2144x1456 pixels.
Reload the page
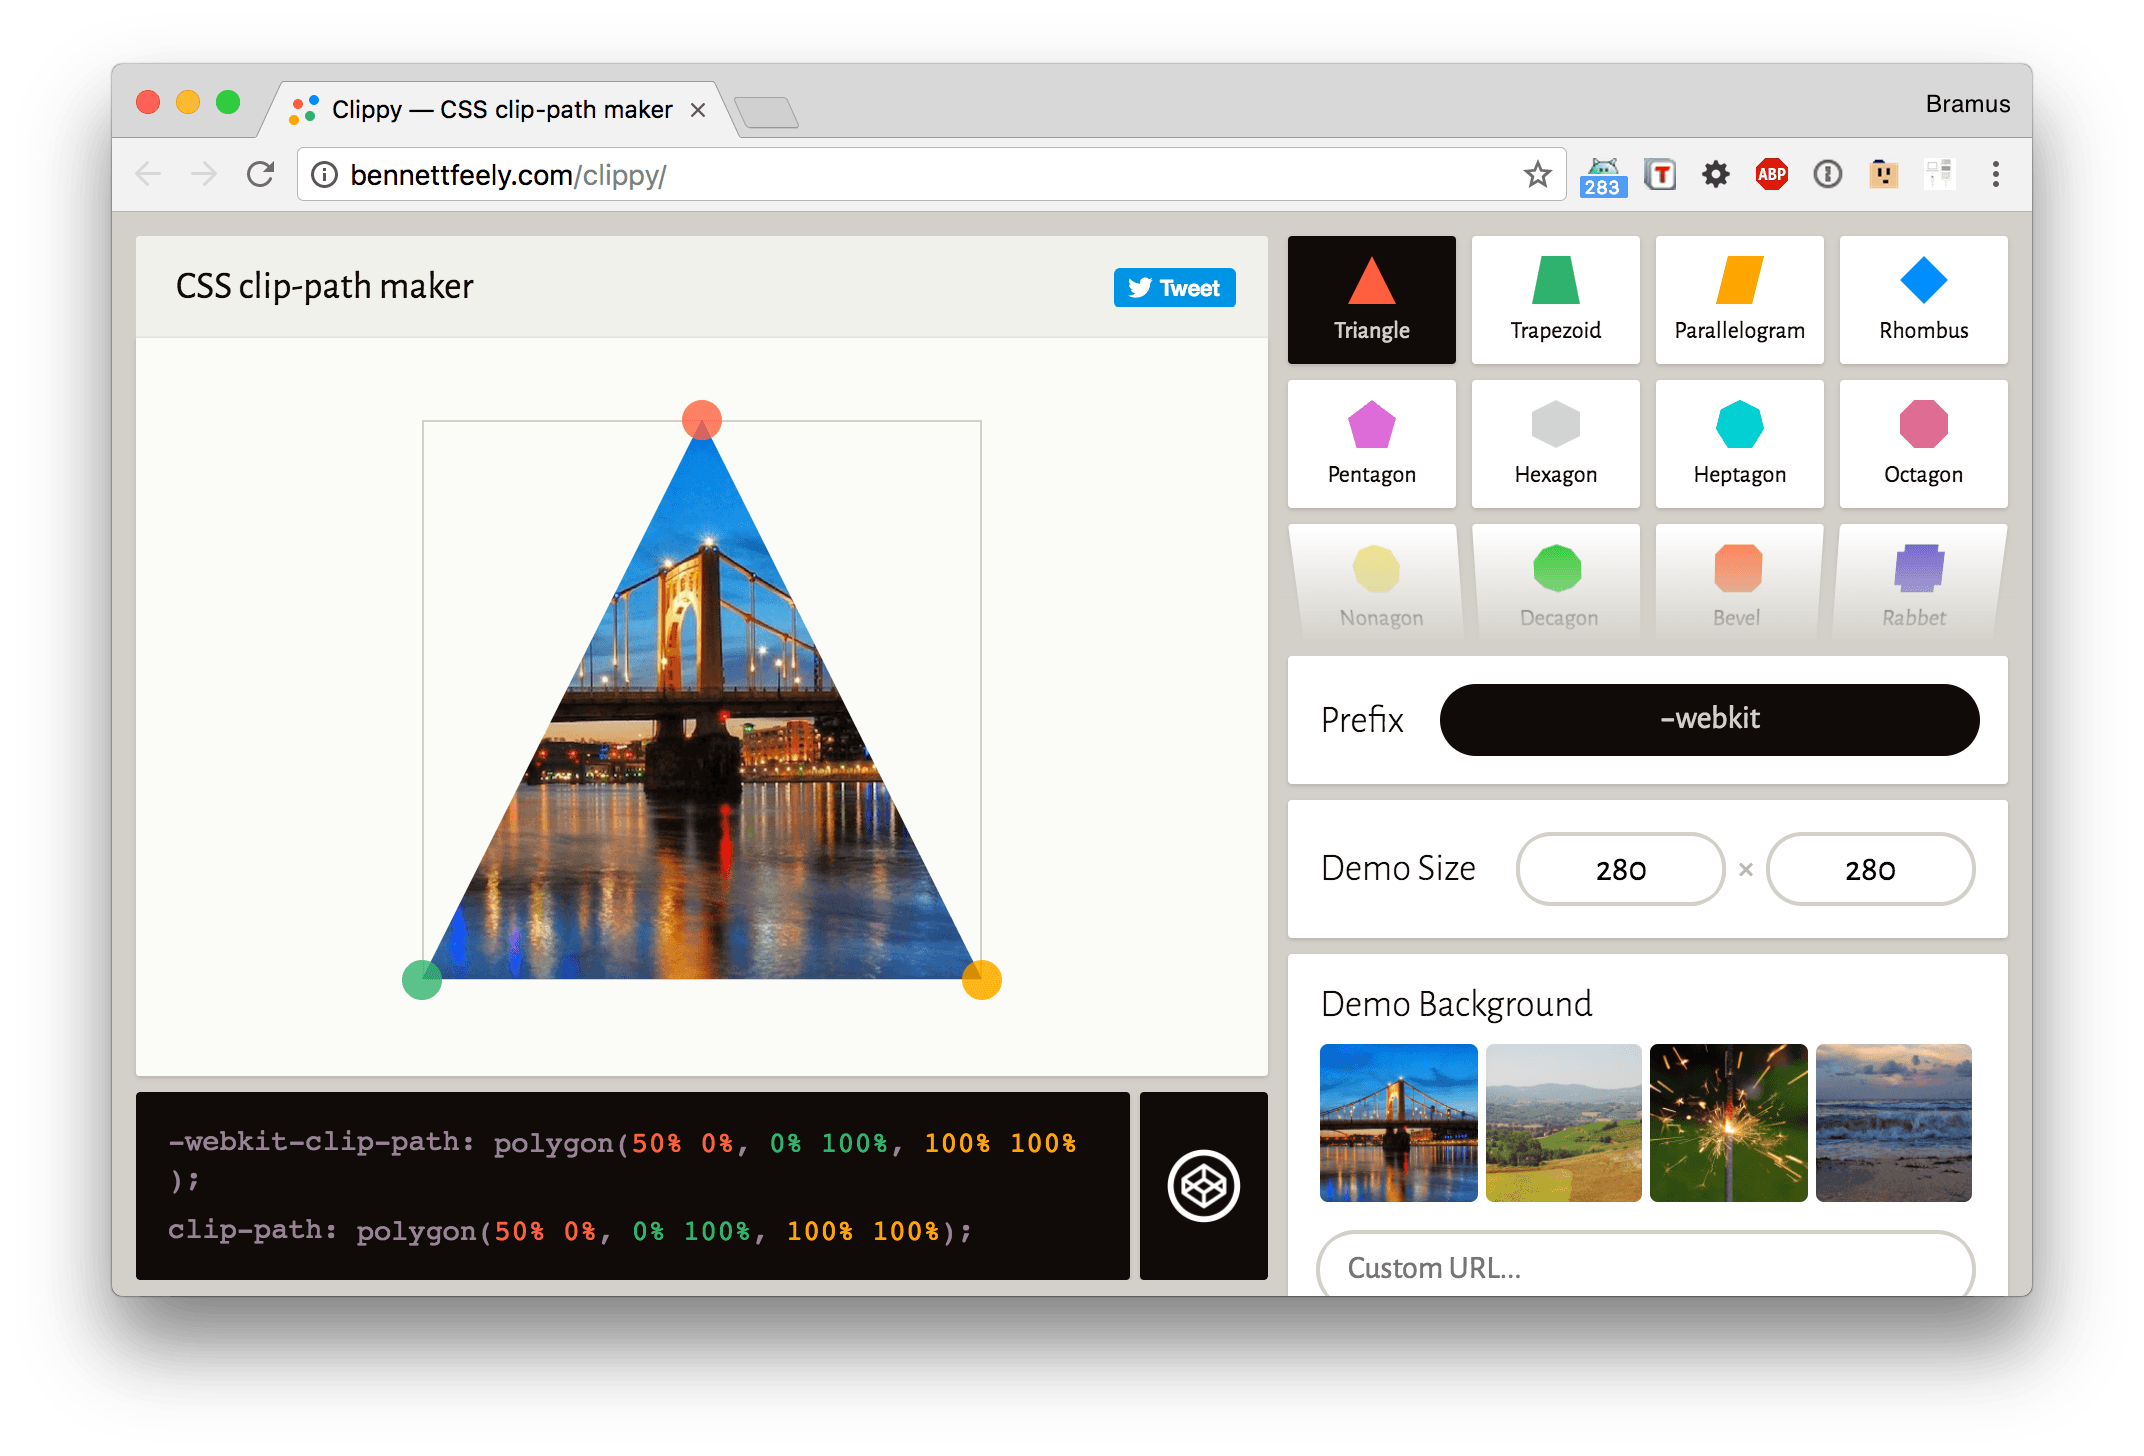[x=261, y=175]
